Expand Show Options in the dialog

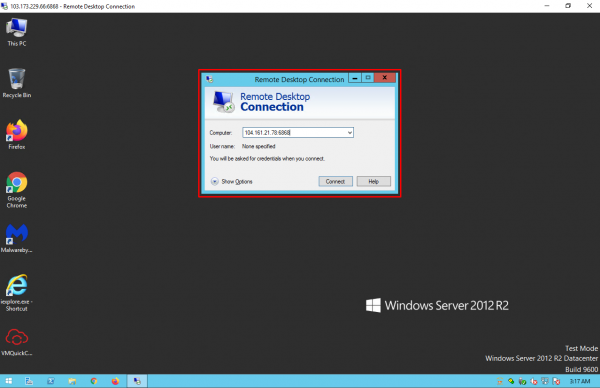pos(232,181)
